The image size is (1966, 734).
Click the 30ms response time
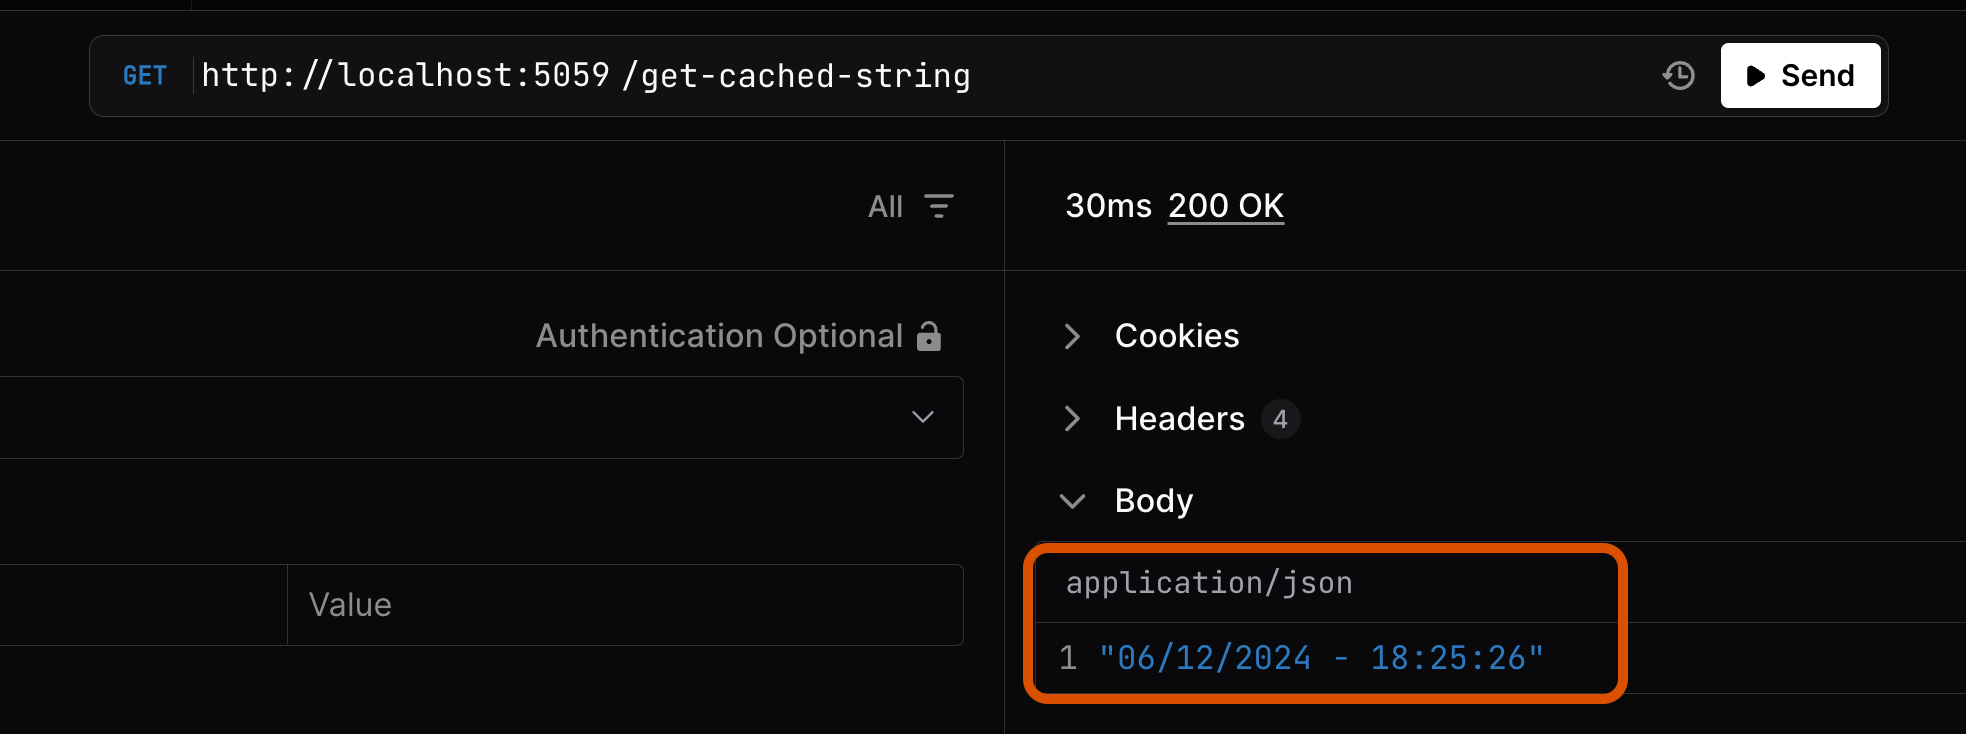click(1108, 206)
